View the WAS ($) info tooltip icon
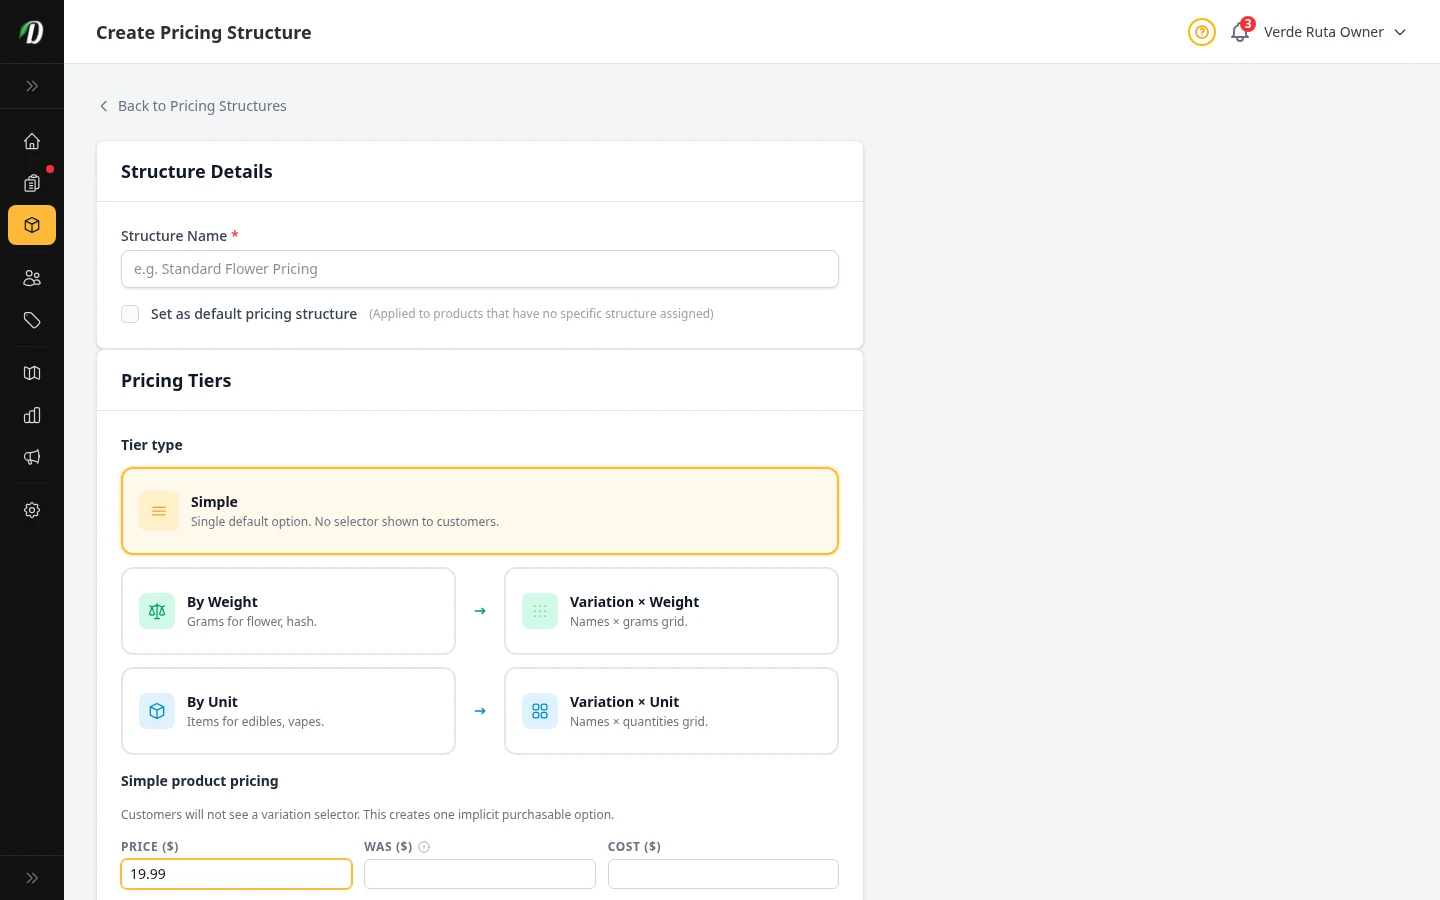 pyautogui.click(x=424, y=846)
